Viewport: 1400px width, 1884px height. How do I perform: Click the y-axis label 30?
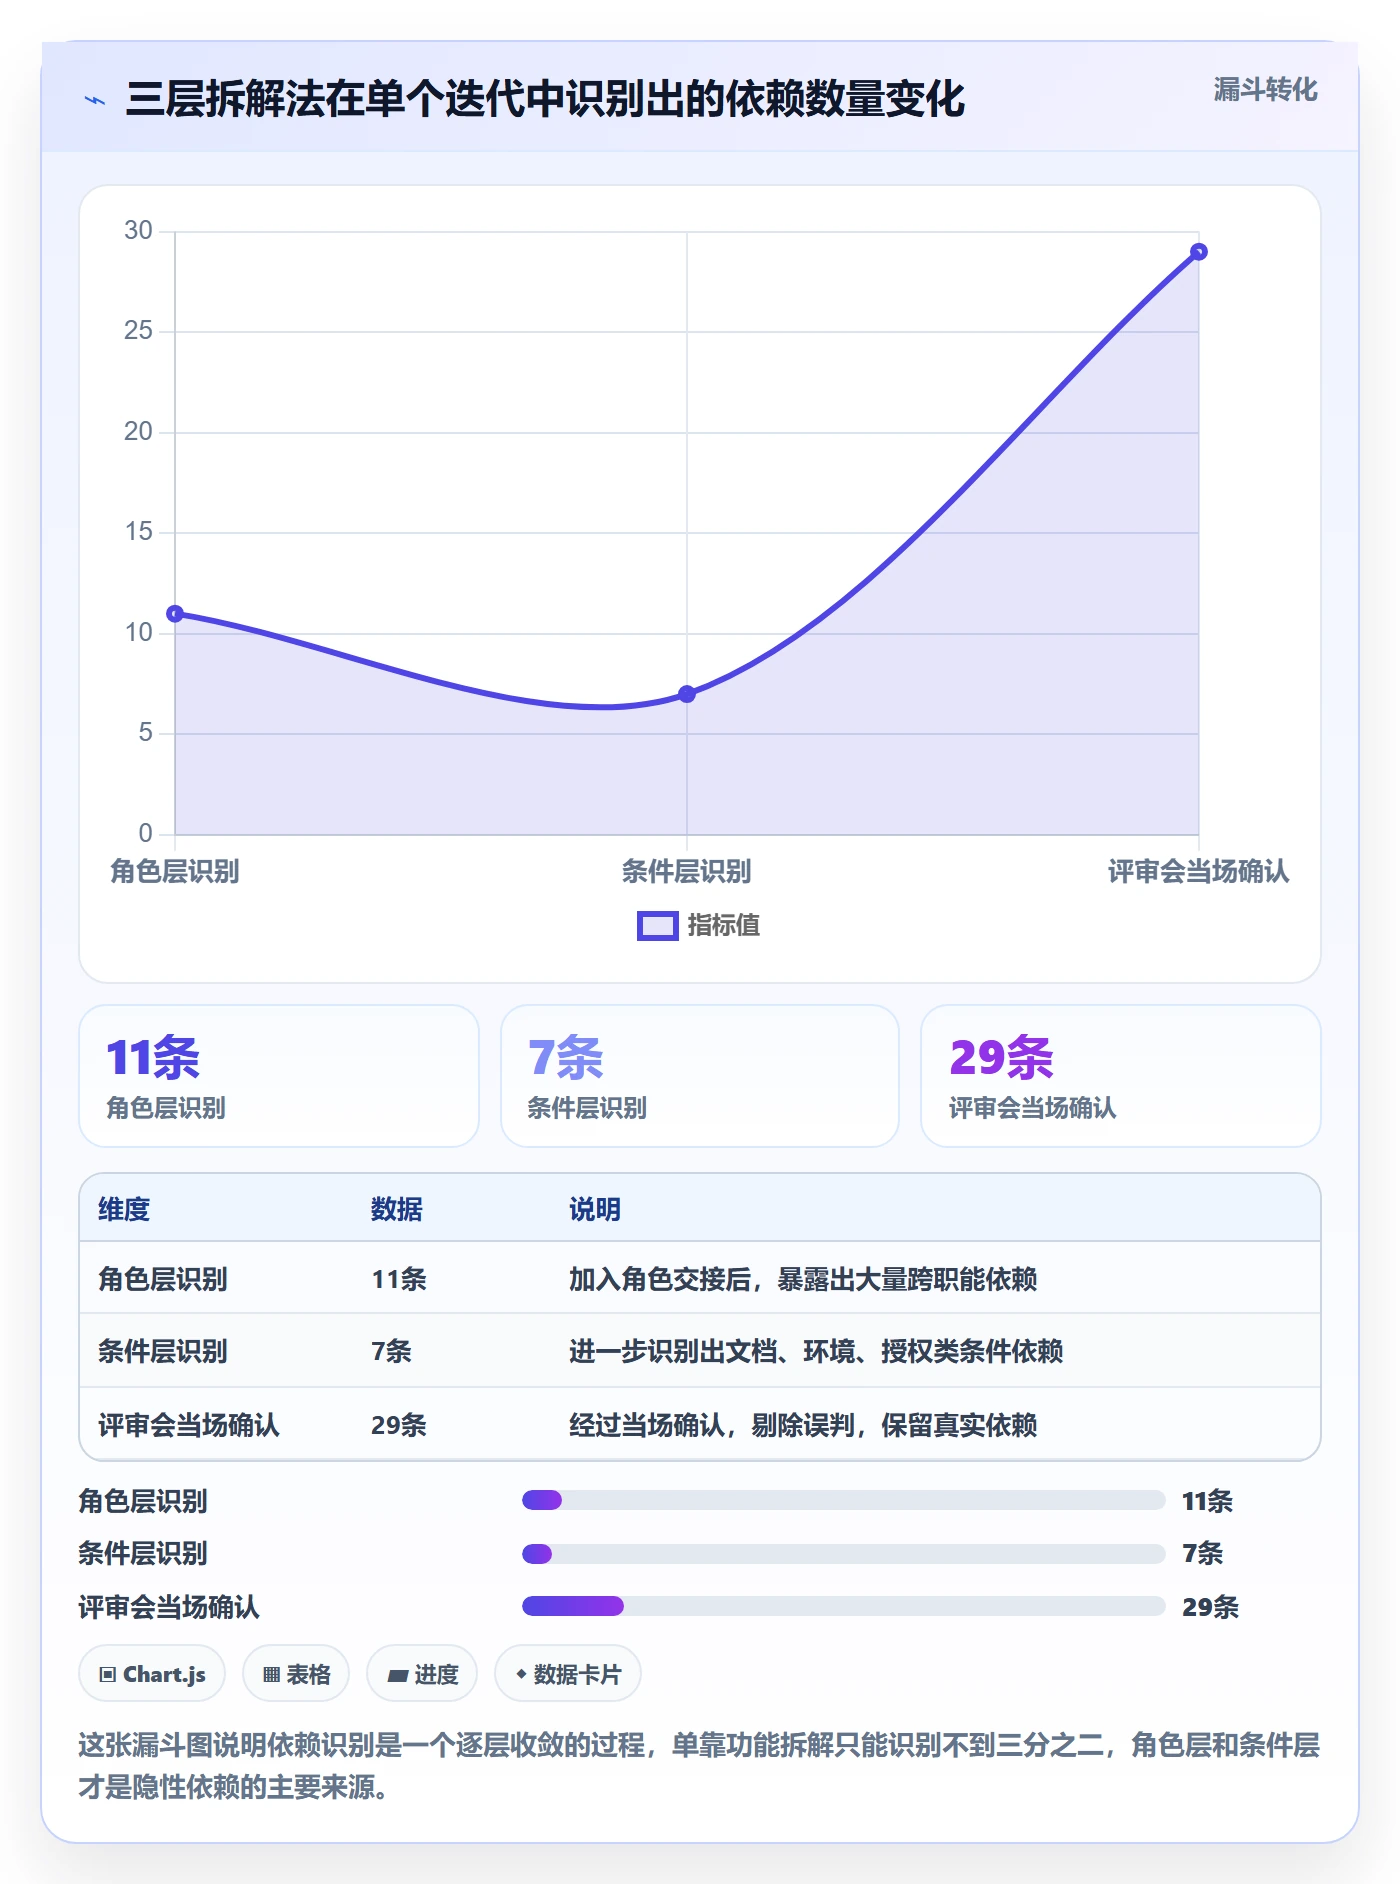coord(138,231)
